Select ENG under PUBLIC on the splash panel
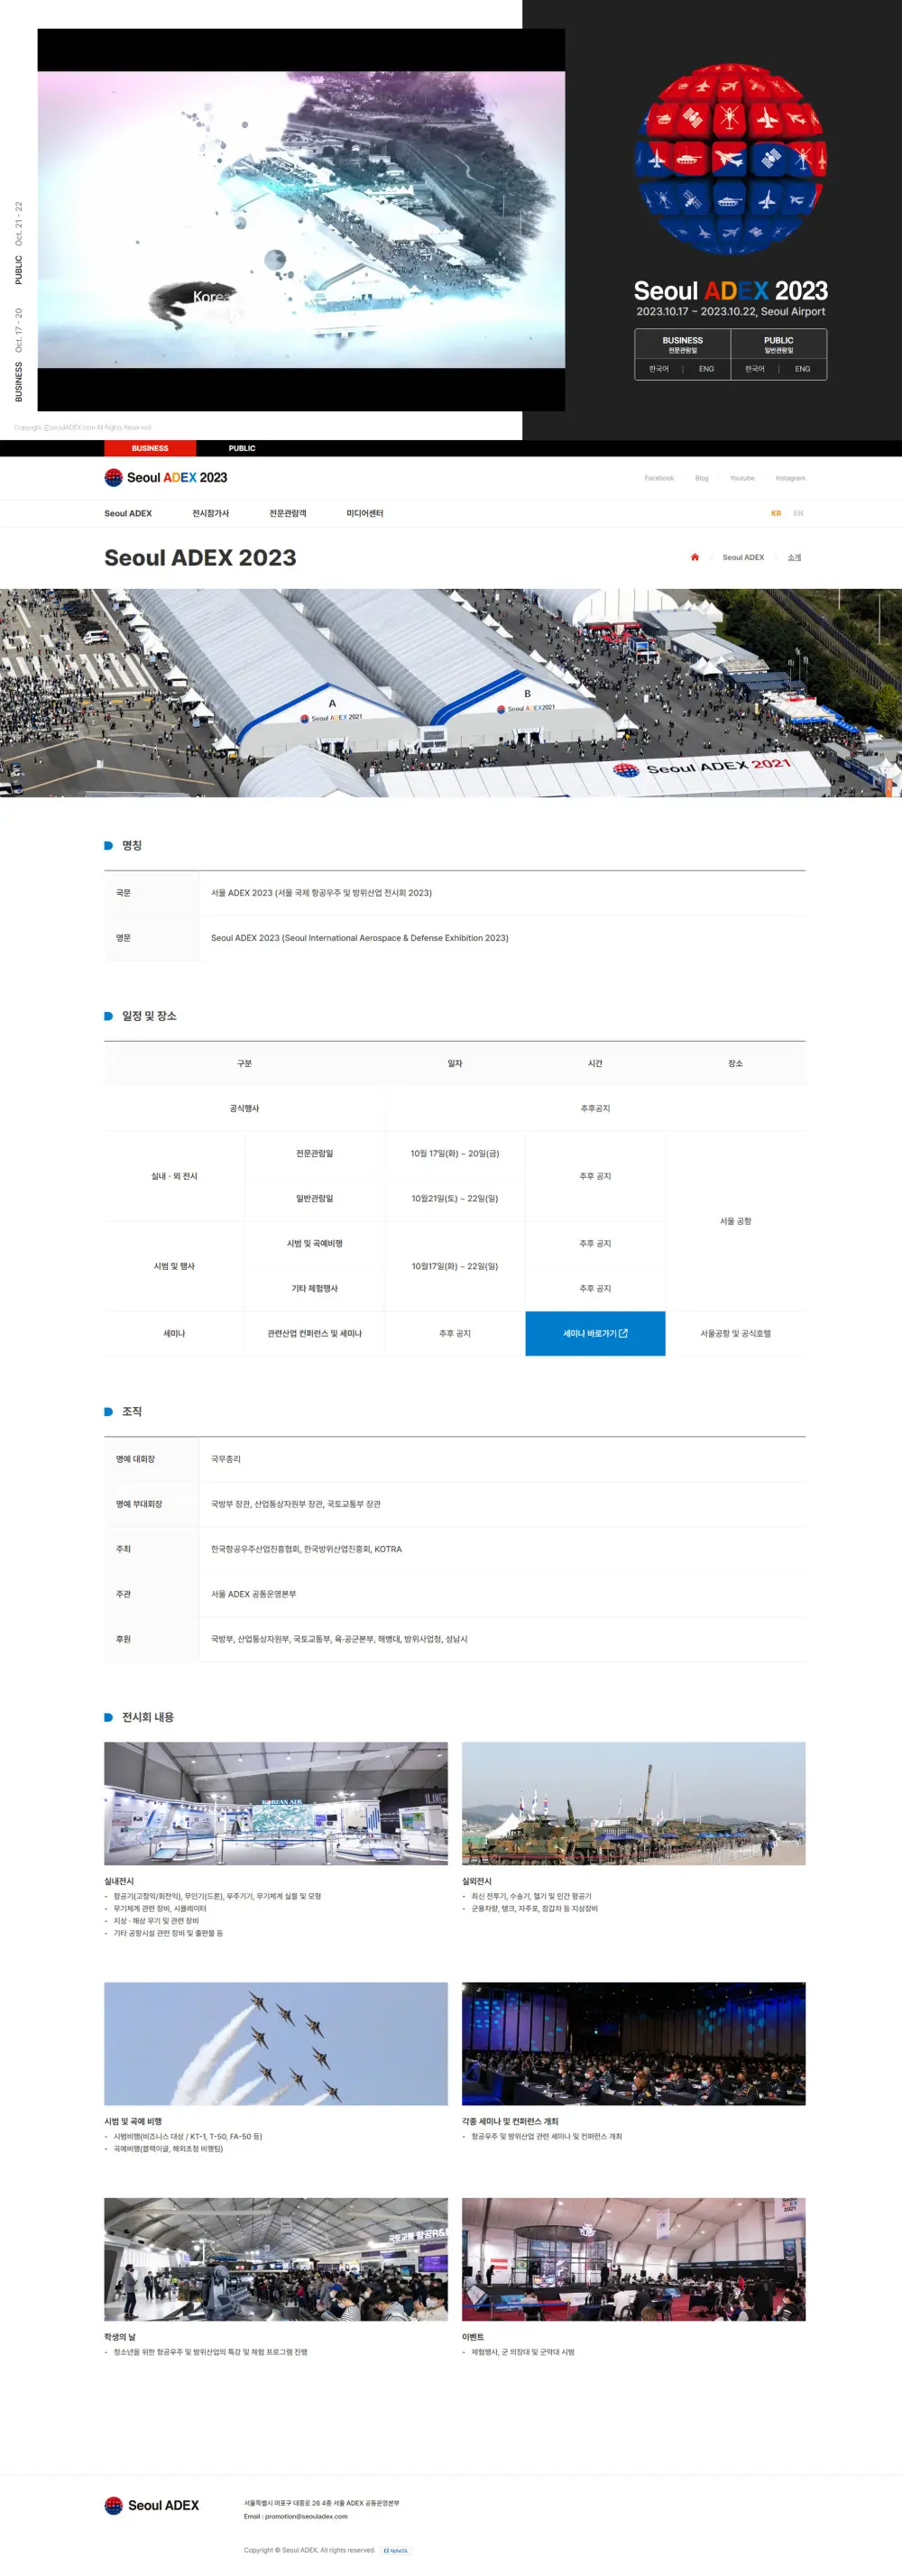The image size is (902, 2576). tap(802, 369)
